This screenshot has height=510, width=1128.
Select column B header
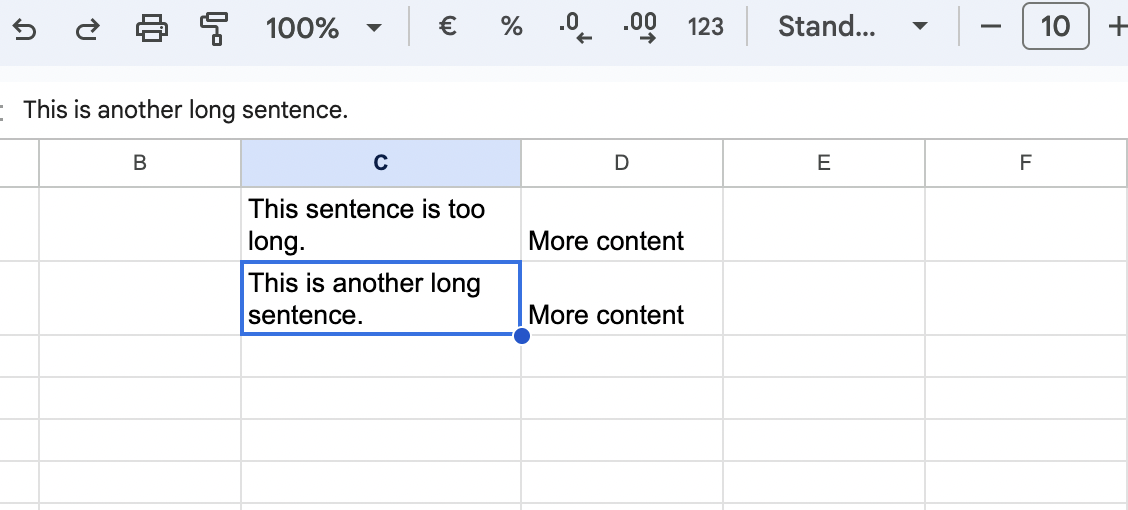point(140,163)
